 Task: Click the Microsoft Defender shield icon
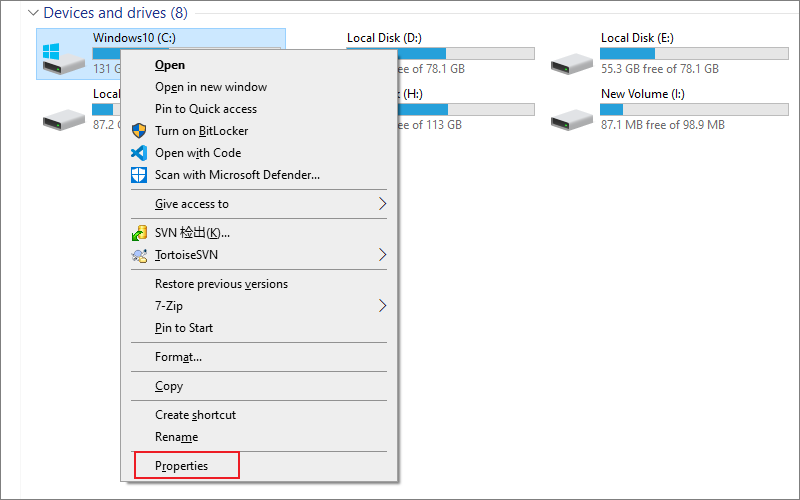(139, 175)
